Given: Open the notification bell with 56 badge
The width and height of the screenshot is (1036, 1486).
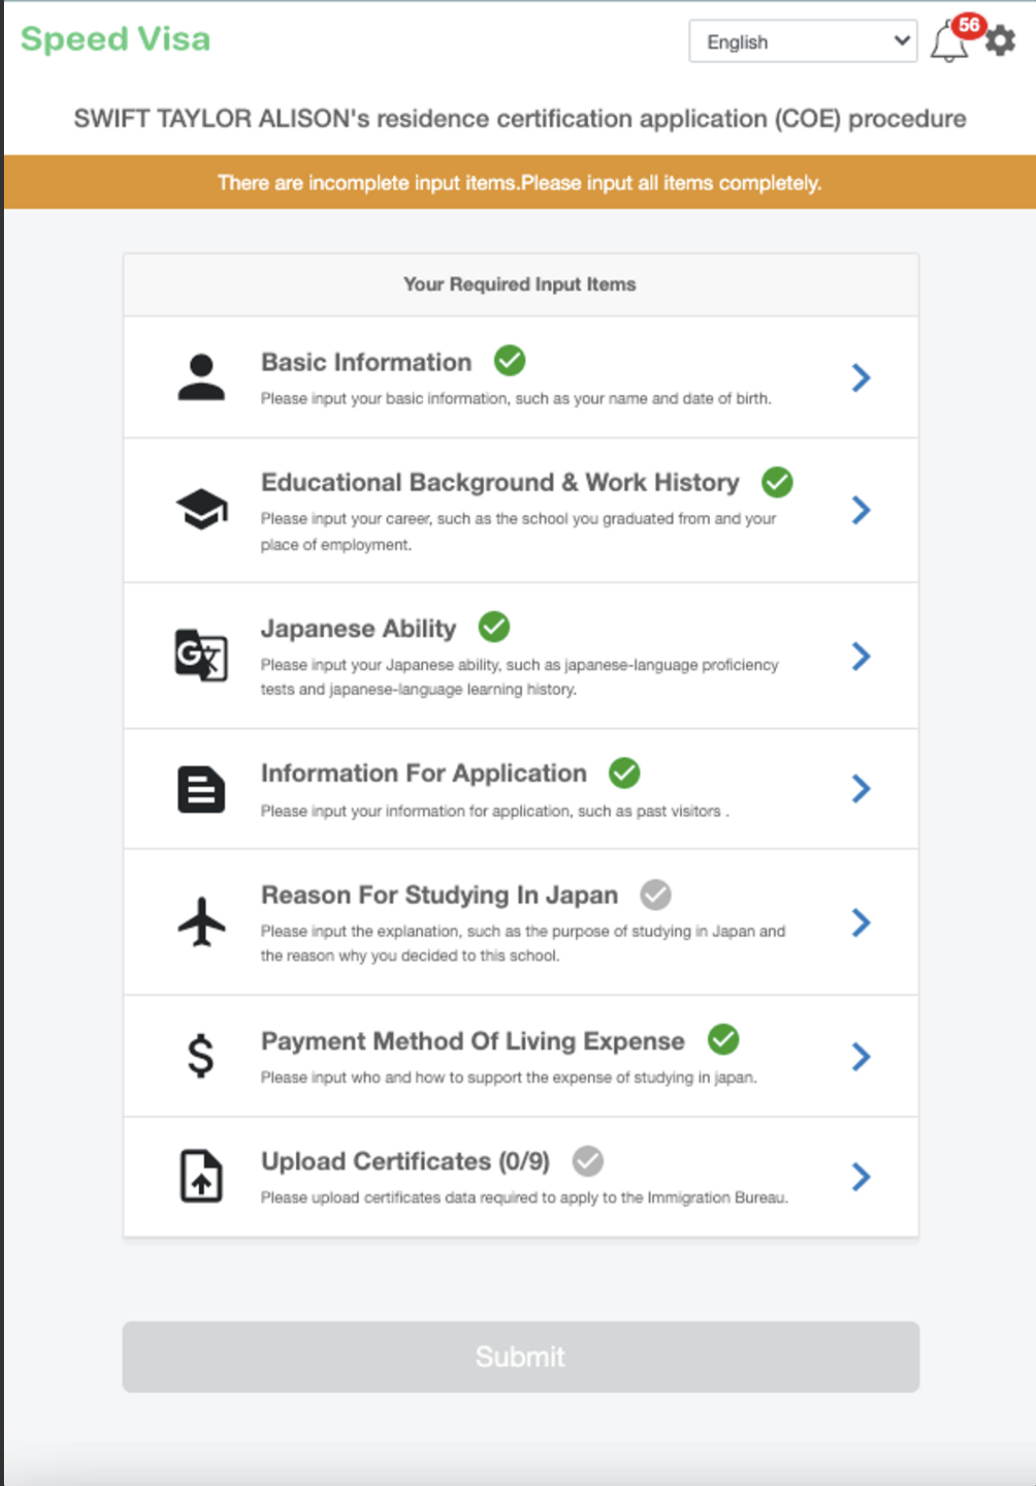Looking at the screenshot, I should (949, 43).
